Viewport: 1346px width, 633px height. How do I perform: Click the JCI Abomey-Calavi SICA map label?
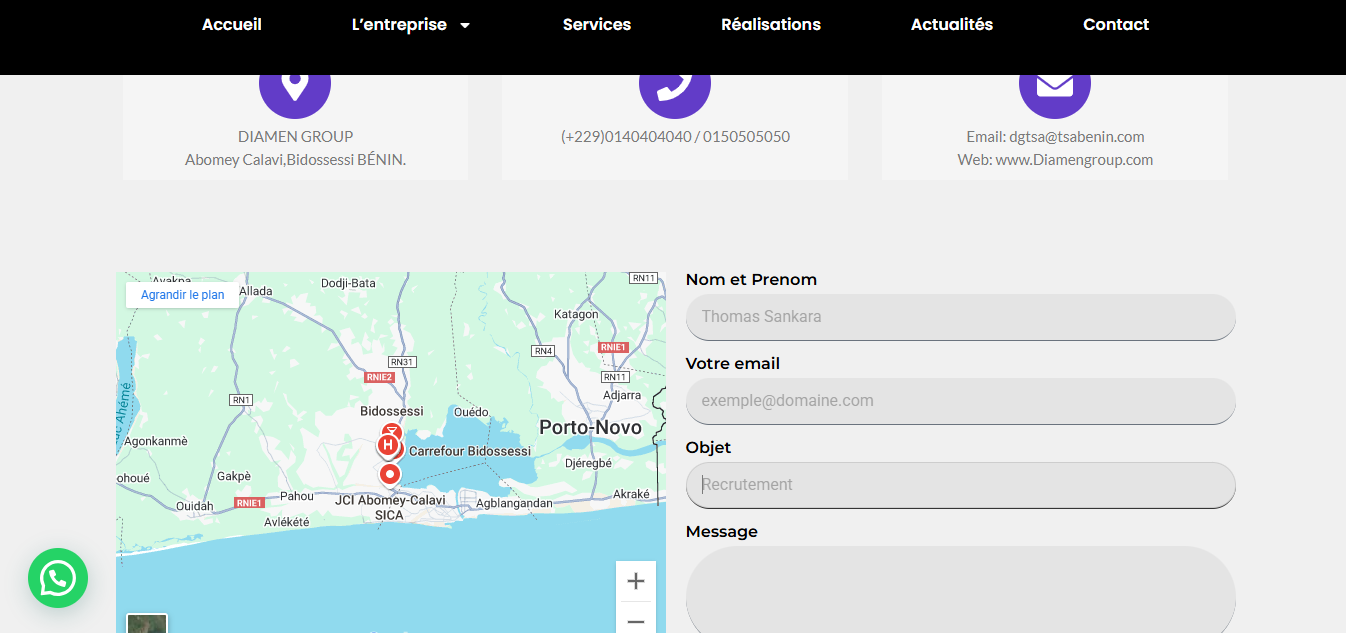390,508
